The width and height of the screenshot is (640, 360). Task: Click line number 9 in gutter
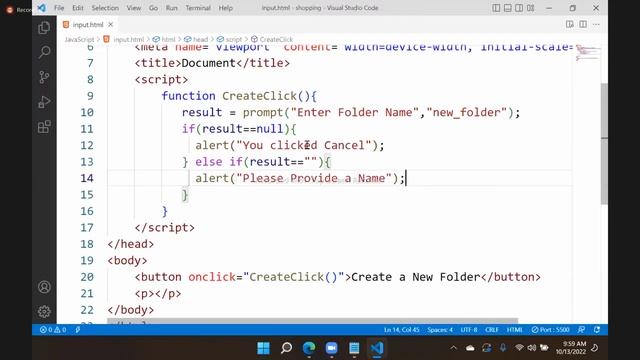90,96
